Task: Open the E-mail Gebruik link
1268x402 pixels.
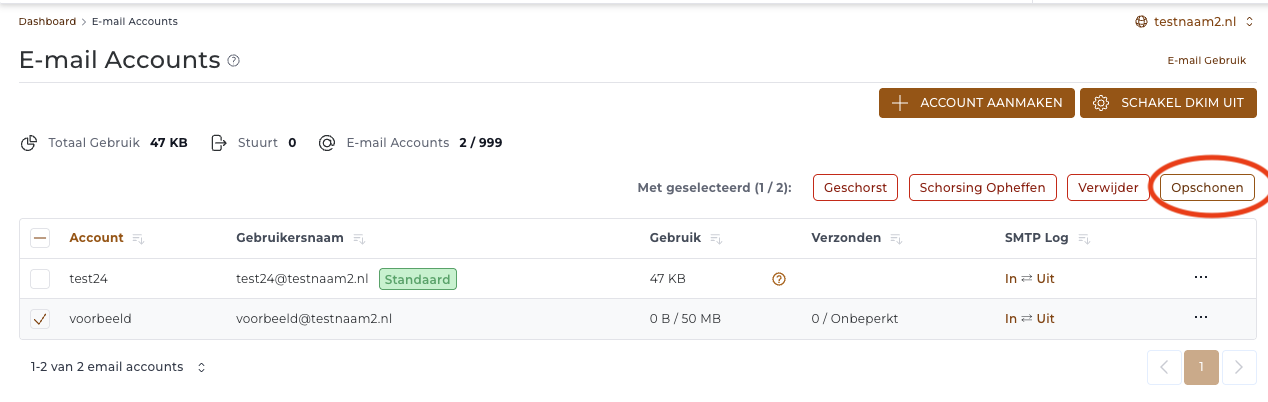Action: click(1207, 61)
